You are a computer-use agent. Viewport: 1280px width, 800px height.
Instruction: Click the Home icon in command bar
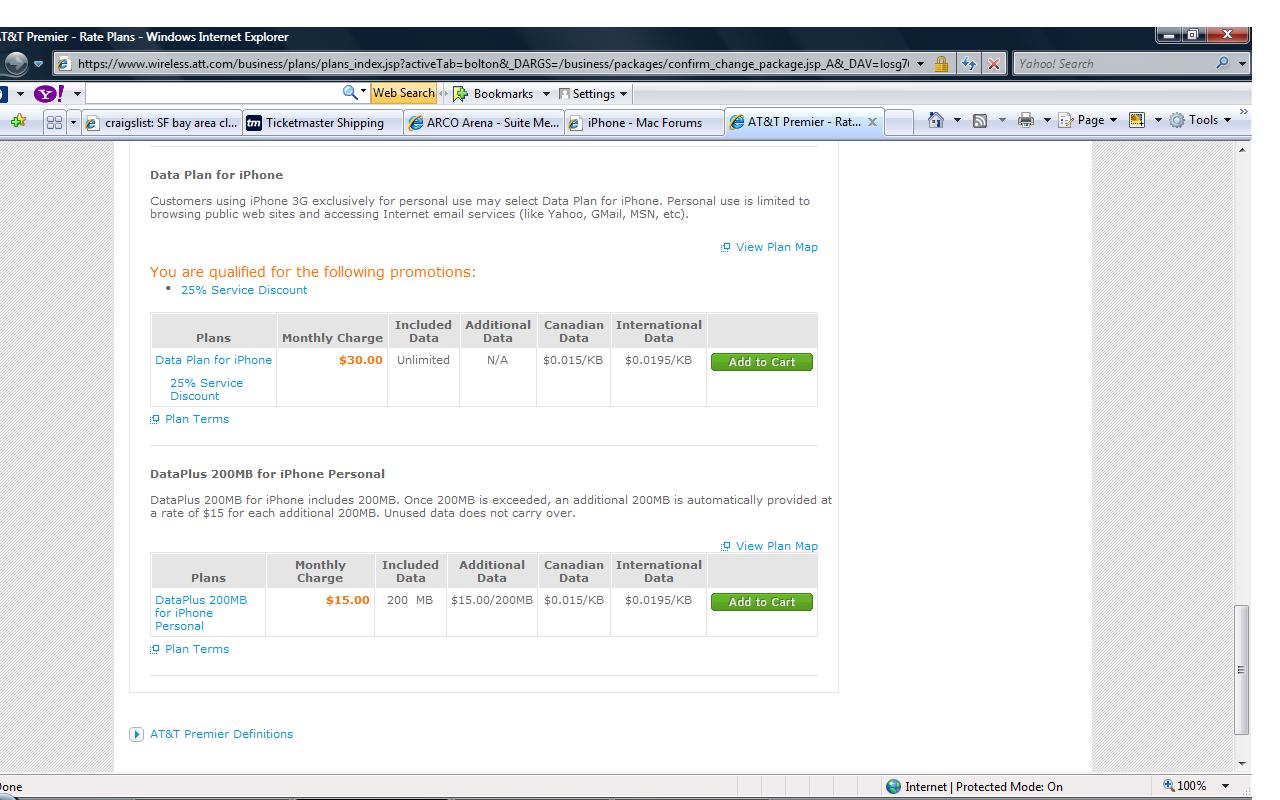[x=936, y=120]
